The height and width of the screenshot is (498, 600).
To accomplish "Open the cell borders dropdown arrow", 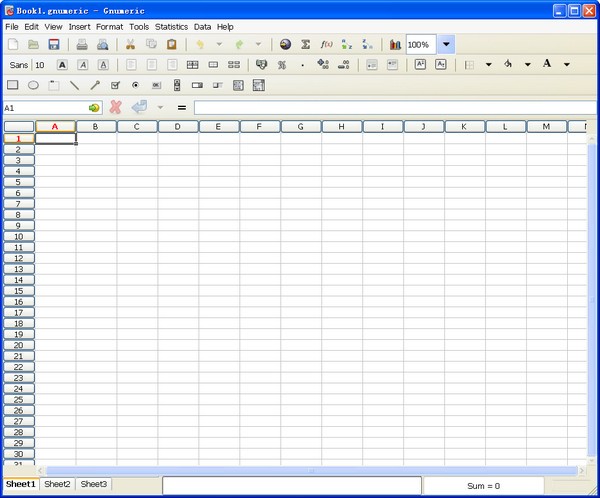I will 488,65.
